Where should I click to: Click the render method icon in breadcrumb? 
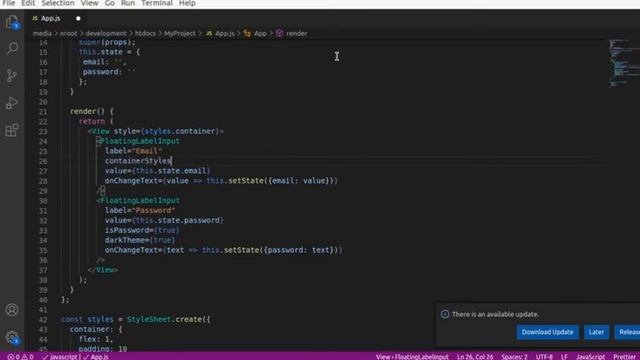(x=280, y=33)
